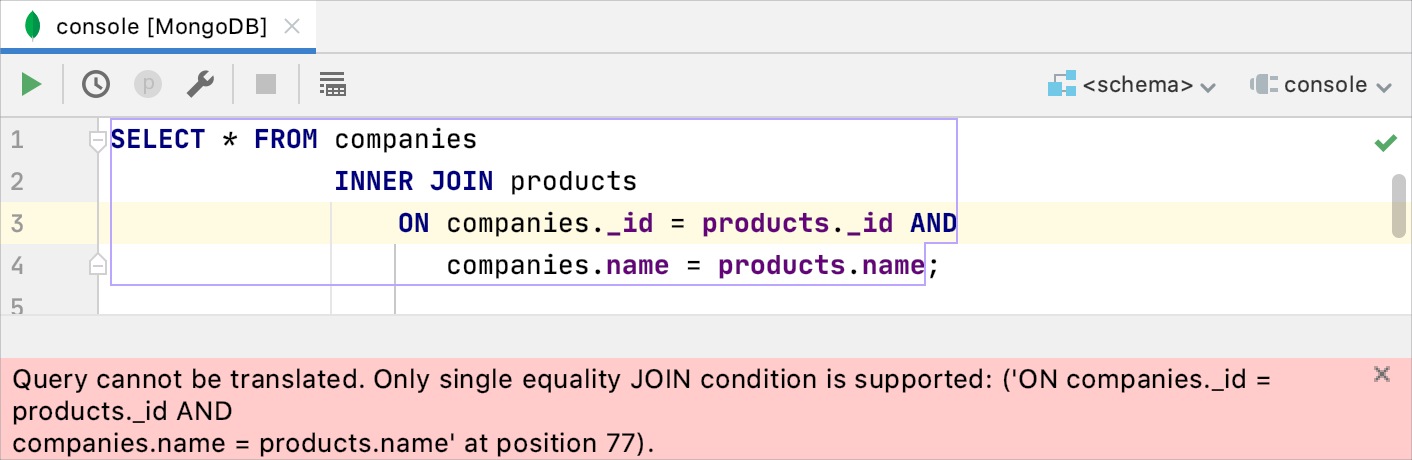Click the Stop execution square icon

[265, 84]
